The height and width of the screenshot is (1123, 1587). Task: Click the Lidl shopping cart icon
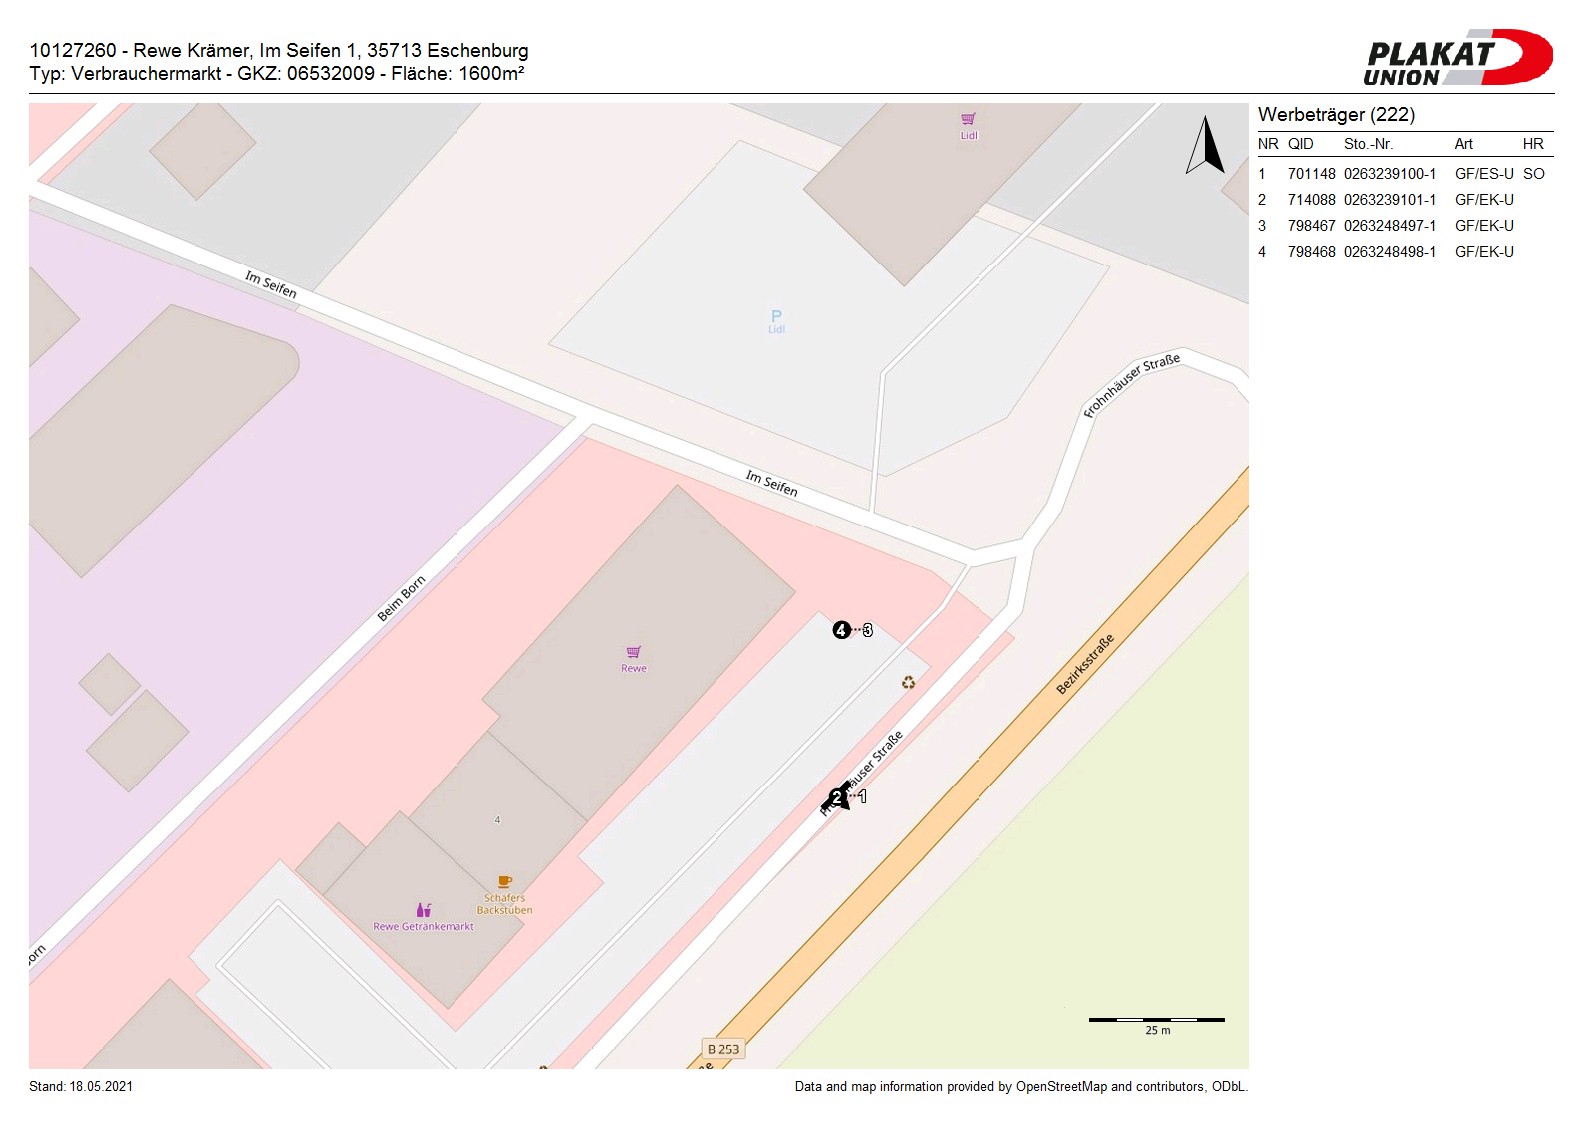point(968,119)
